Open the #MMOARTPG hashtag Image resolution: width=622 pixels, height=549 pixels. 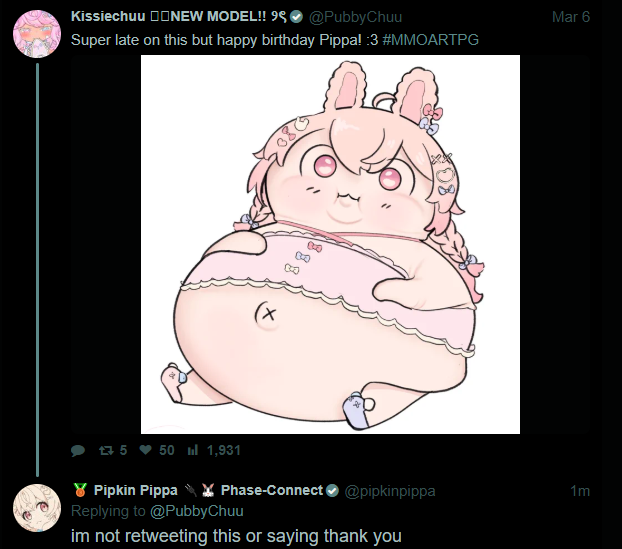pos(430,40)
